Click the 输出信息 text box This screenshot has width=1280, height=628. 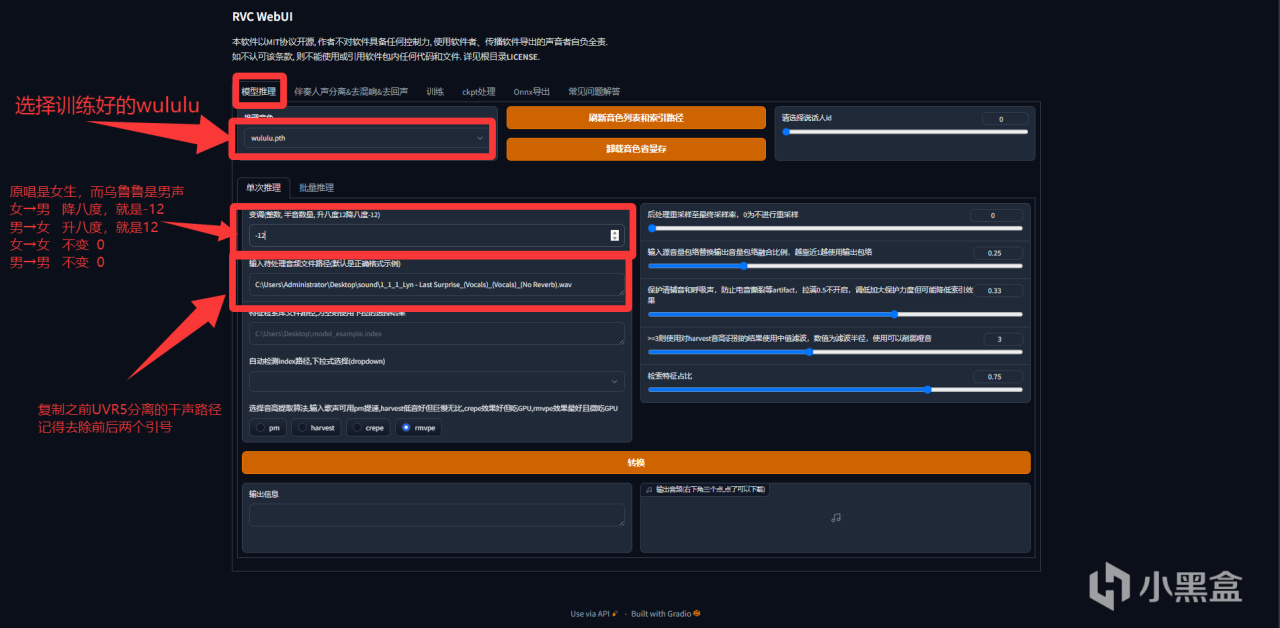point(436,514)
